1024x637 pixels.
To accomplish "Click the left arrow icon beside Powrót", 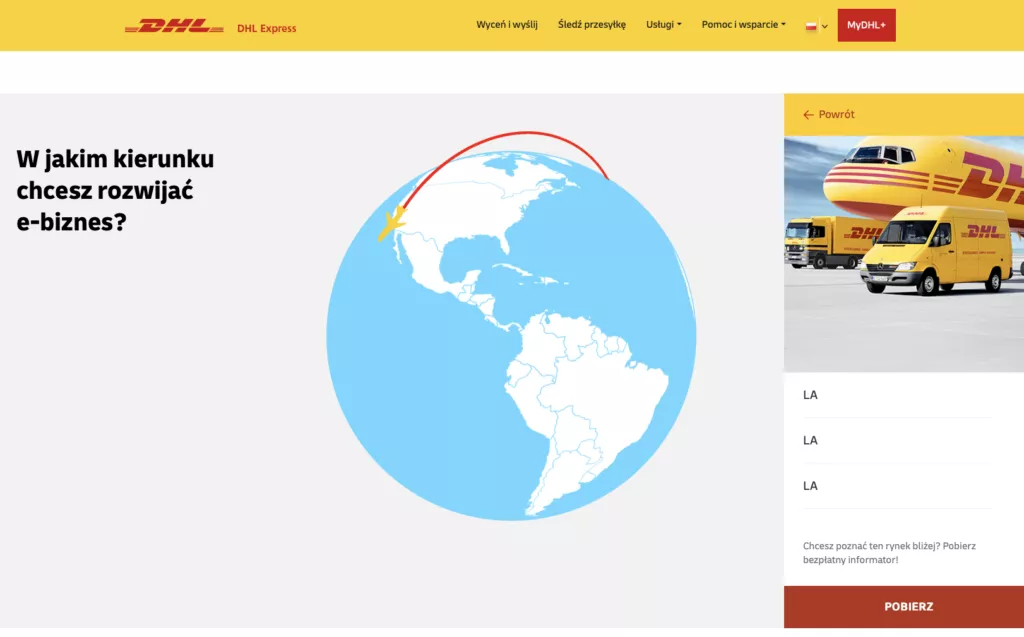I will click(x=808, y=115).
